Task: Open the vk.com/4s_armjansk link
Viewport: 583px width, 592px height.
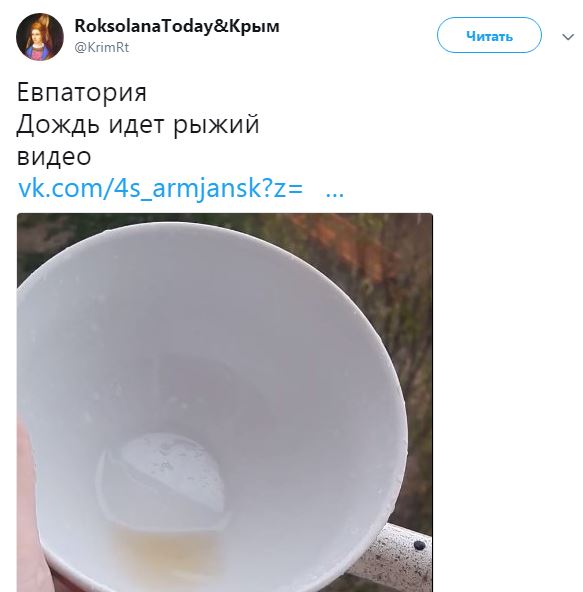Action: point(160,188)
